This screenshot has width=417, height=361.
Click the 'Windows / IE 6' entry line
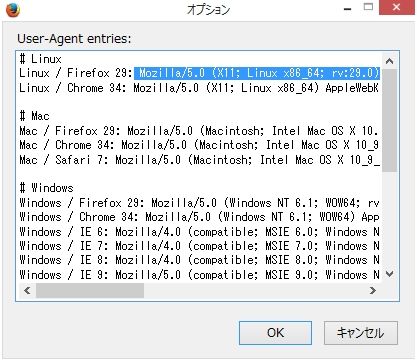click(199, 232)
